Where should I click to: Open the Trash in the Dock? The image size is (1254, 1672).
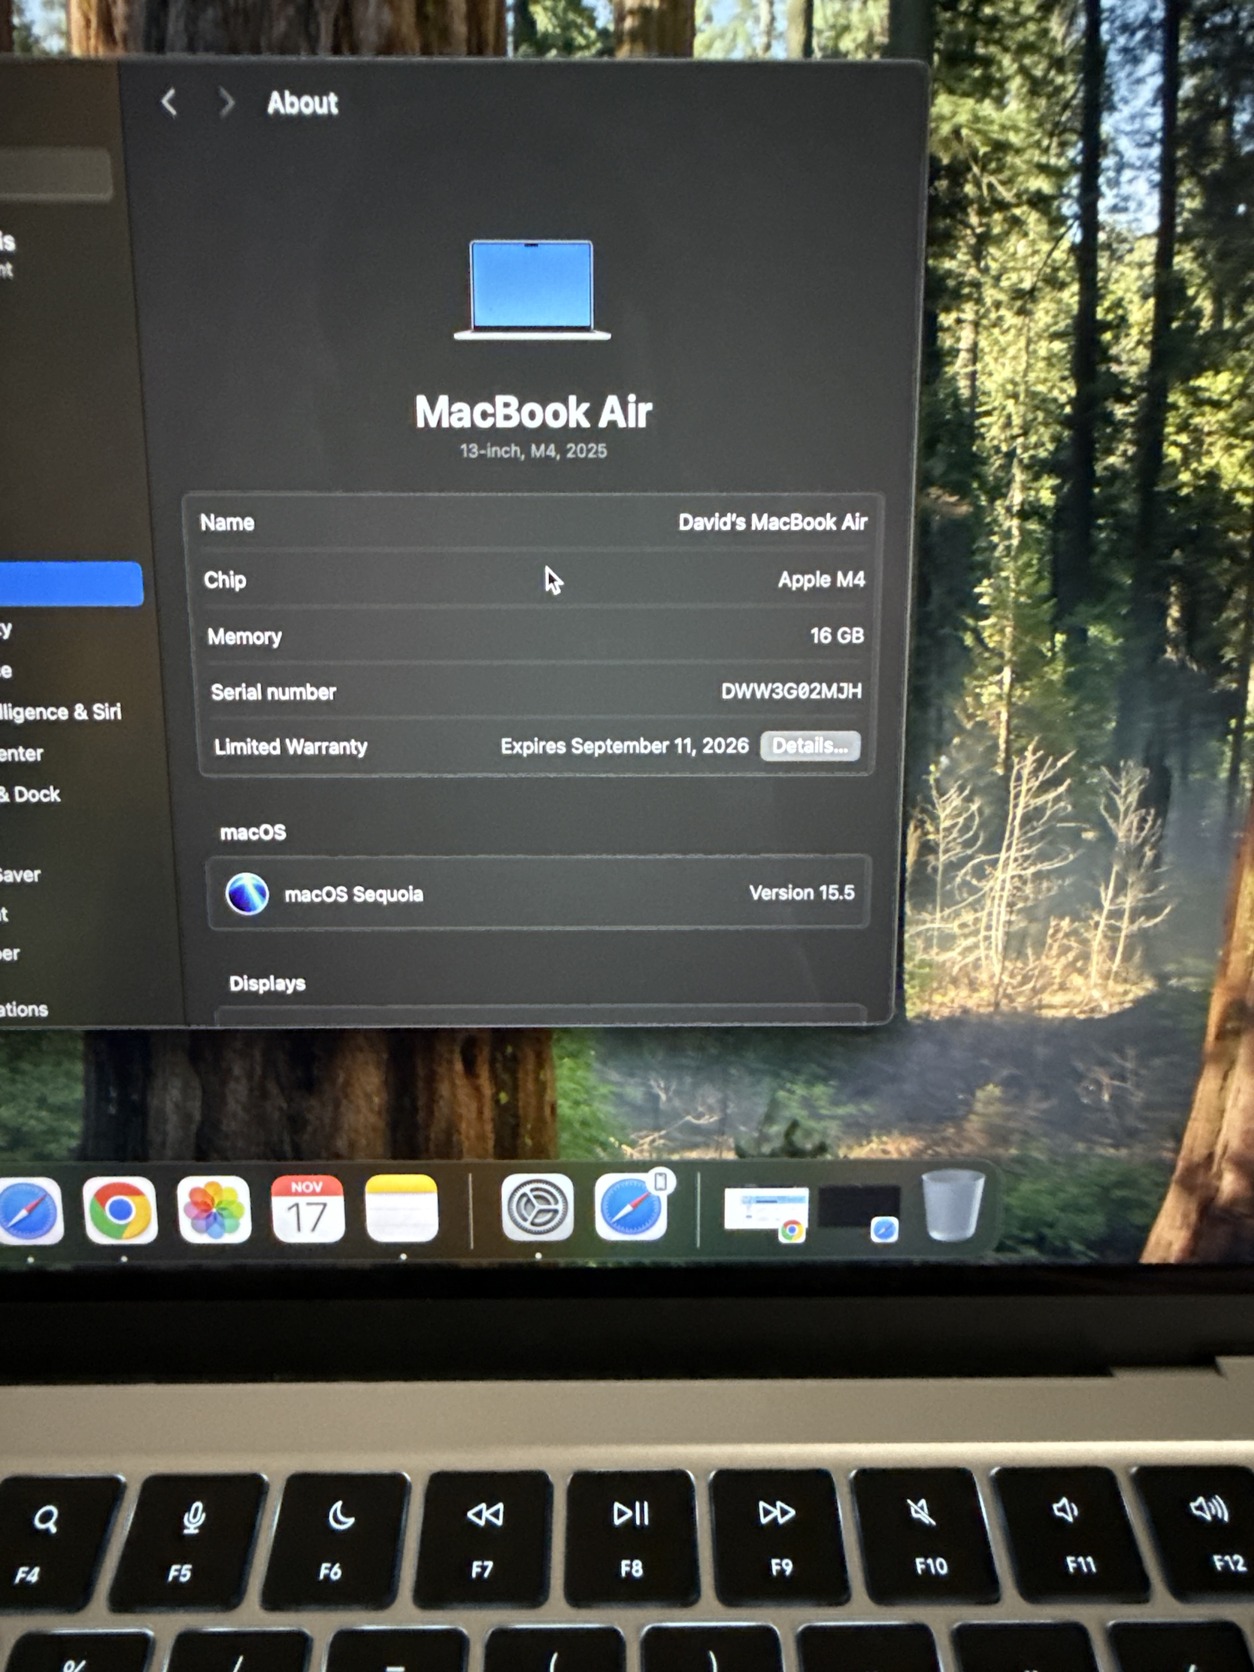[952, 1205]
